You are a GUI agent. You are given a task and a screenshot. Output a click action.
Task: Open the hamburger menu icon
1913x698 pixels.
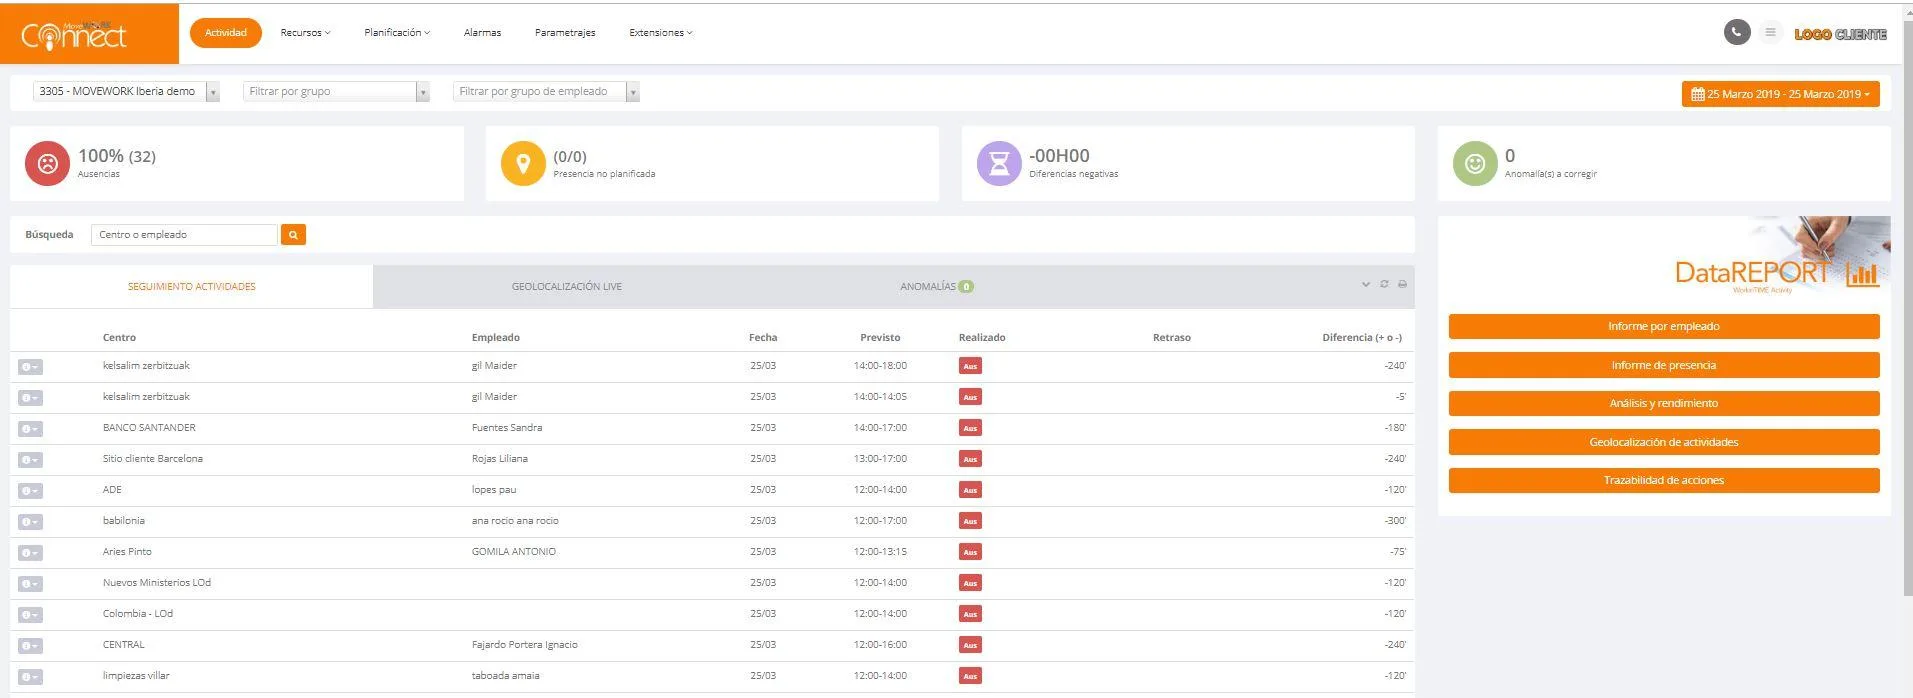click(x=1770, y=33)
